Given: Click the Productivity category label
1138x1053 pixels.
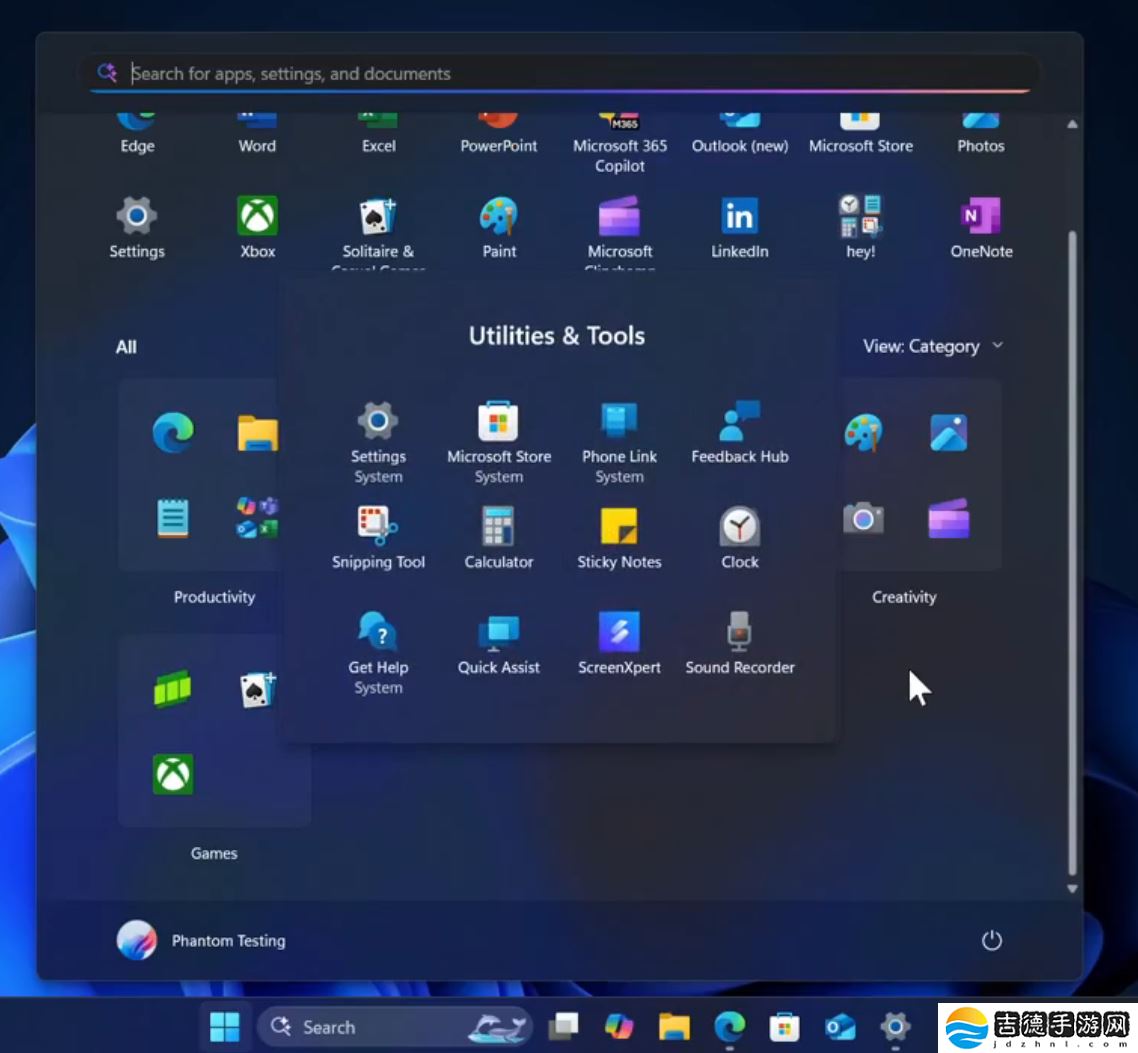Looking at the screenshot, I should (x=214, y=597).
